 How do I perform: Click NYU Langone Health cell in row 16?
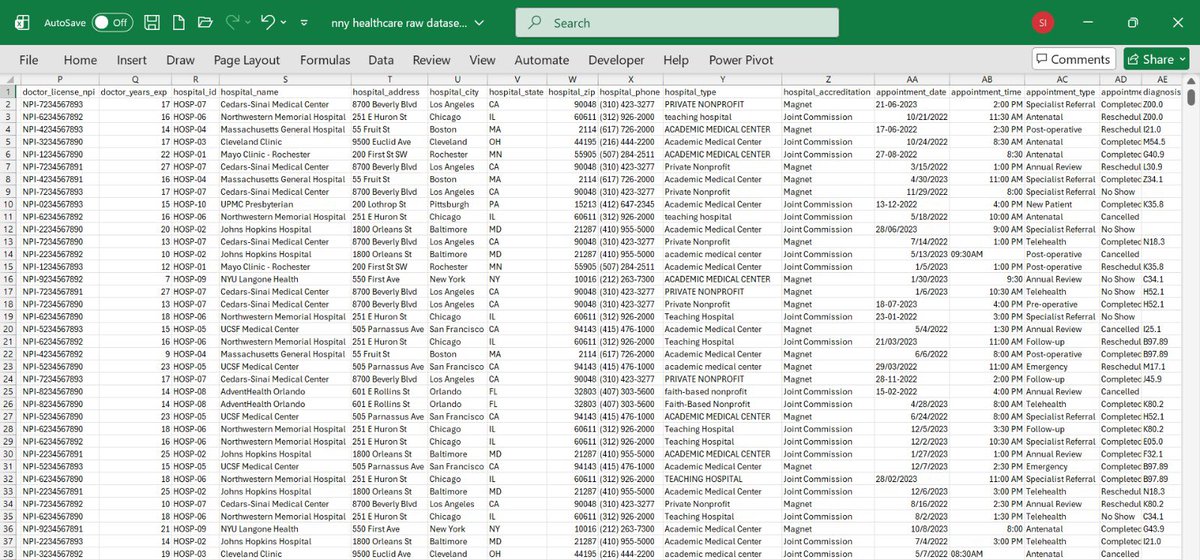[285, 279]
